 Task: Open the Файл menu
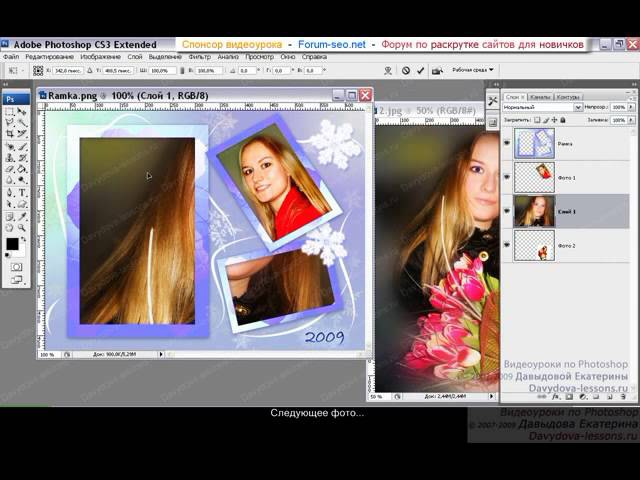tap(11, 57)
